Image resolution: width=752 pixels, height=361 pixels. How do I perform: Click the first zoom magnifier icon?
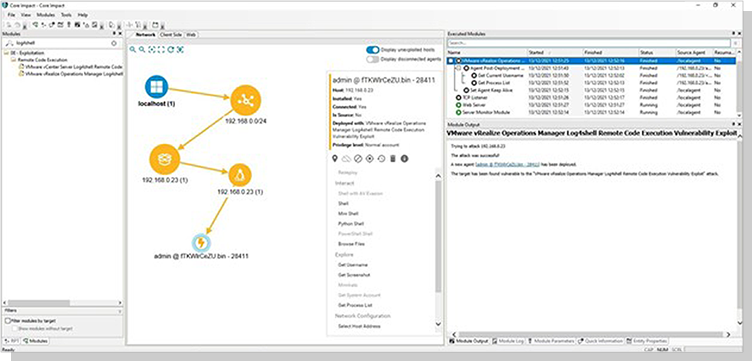point(132,49)
